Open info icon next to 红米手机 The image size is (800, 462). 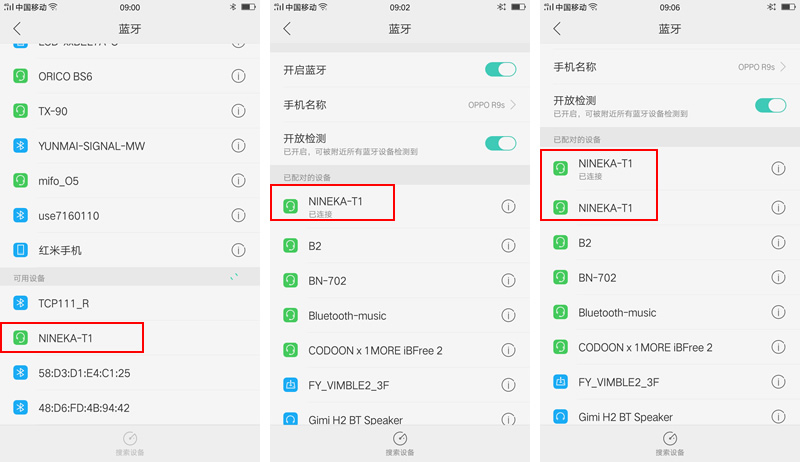click(x=238, y=250)
